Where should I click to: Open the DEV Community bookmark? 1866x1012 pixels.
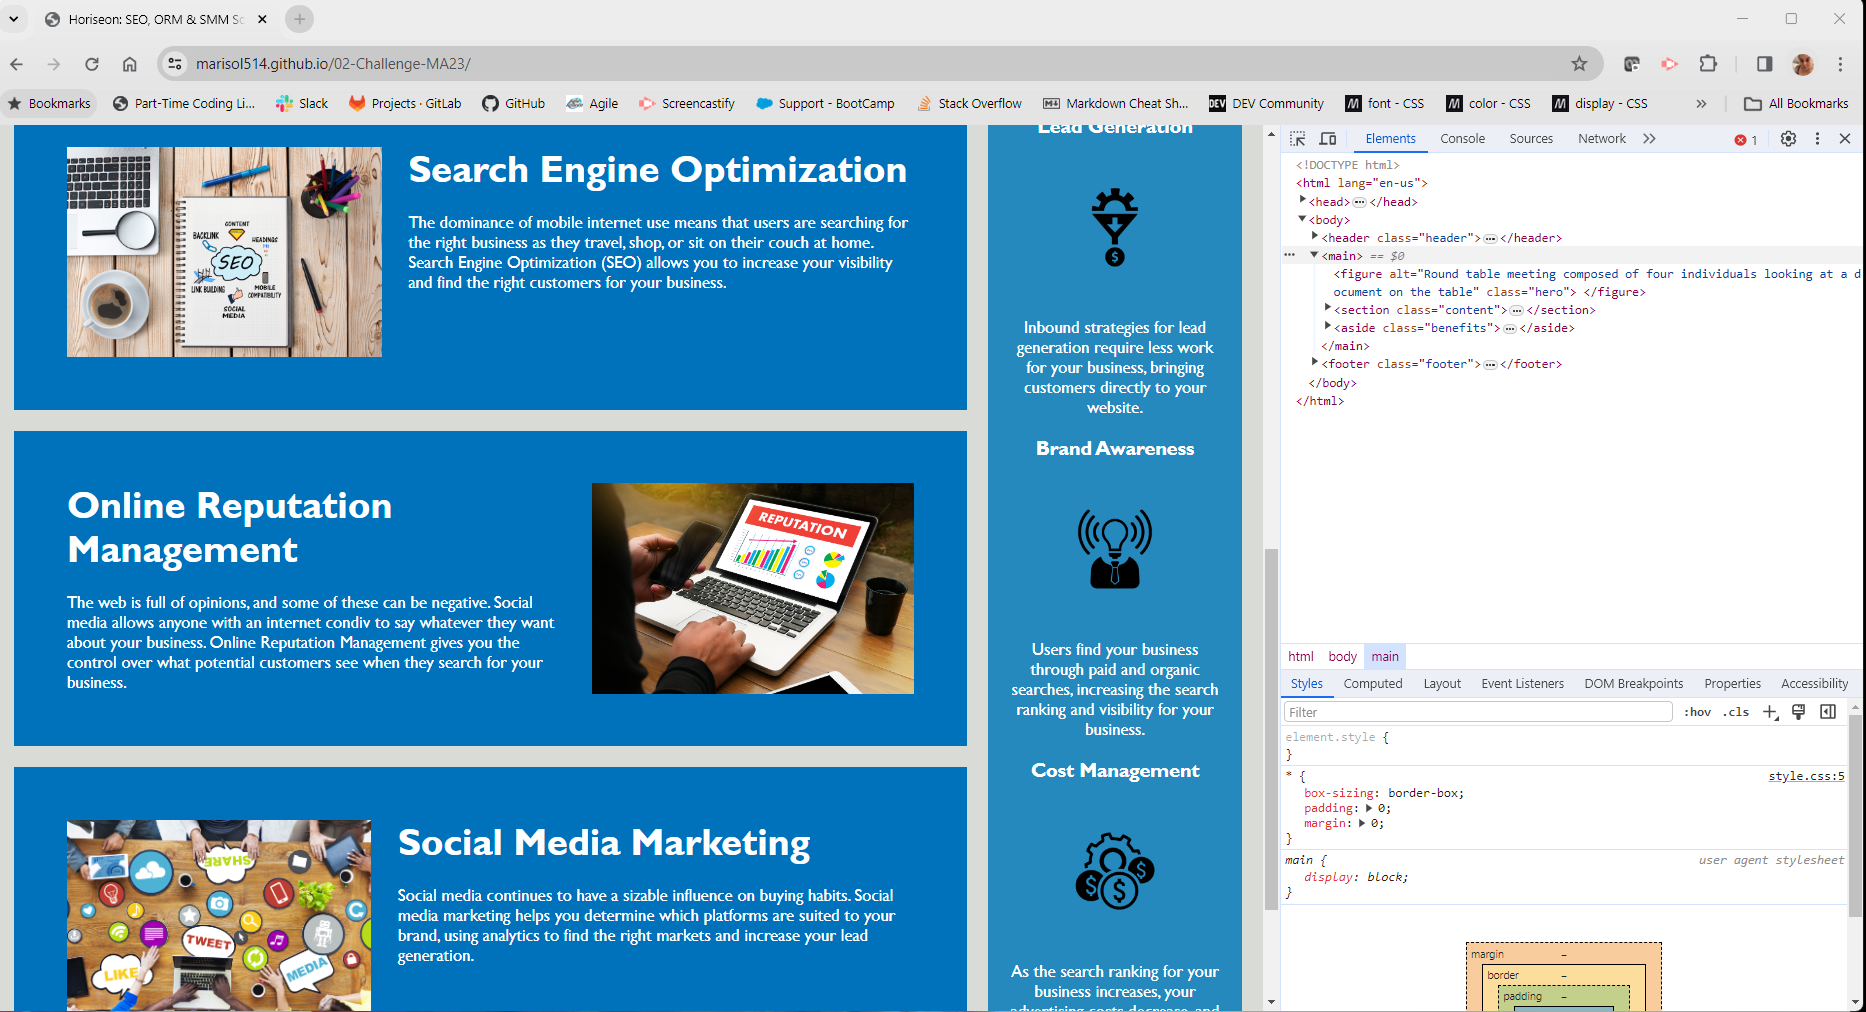1266,103
